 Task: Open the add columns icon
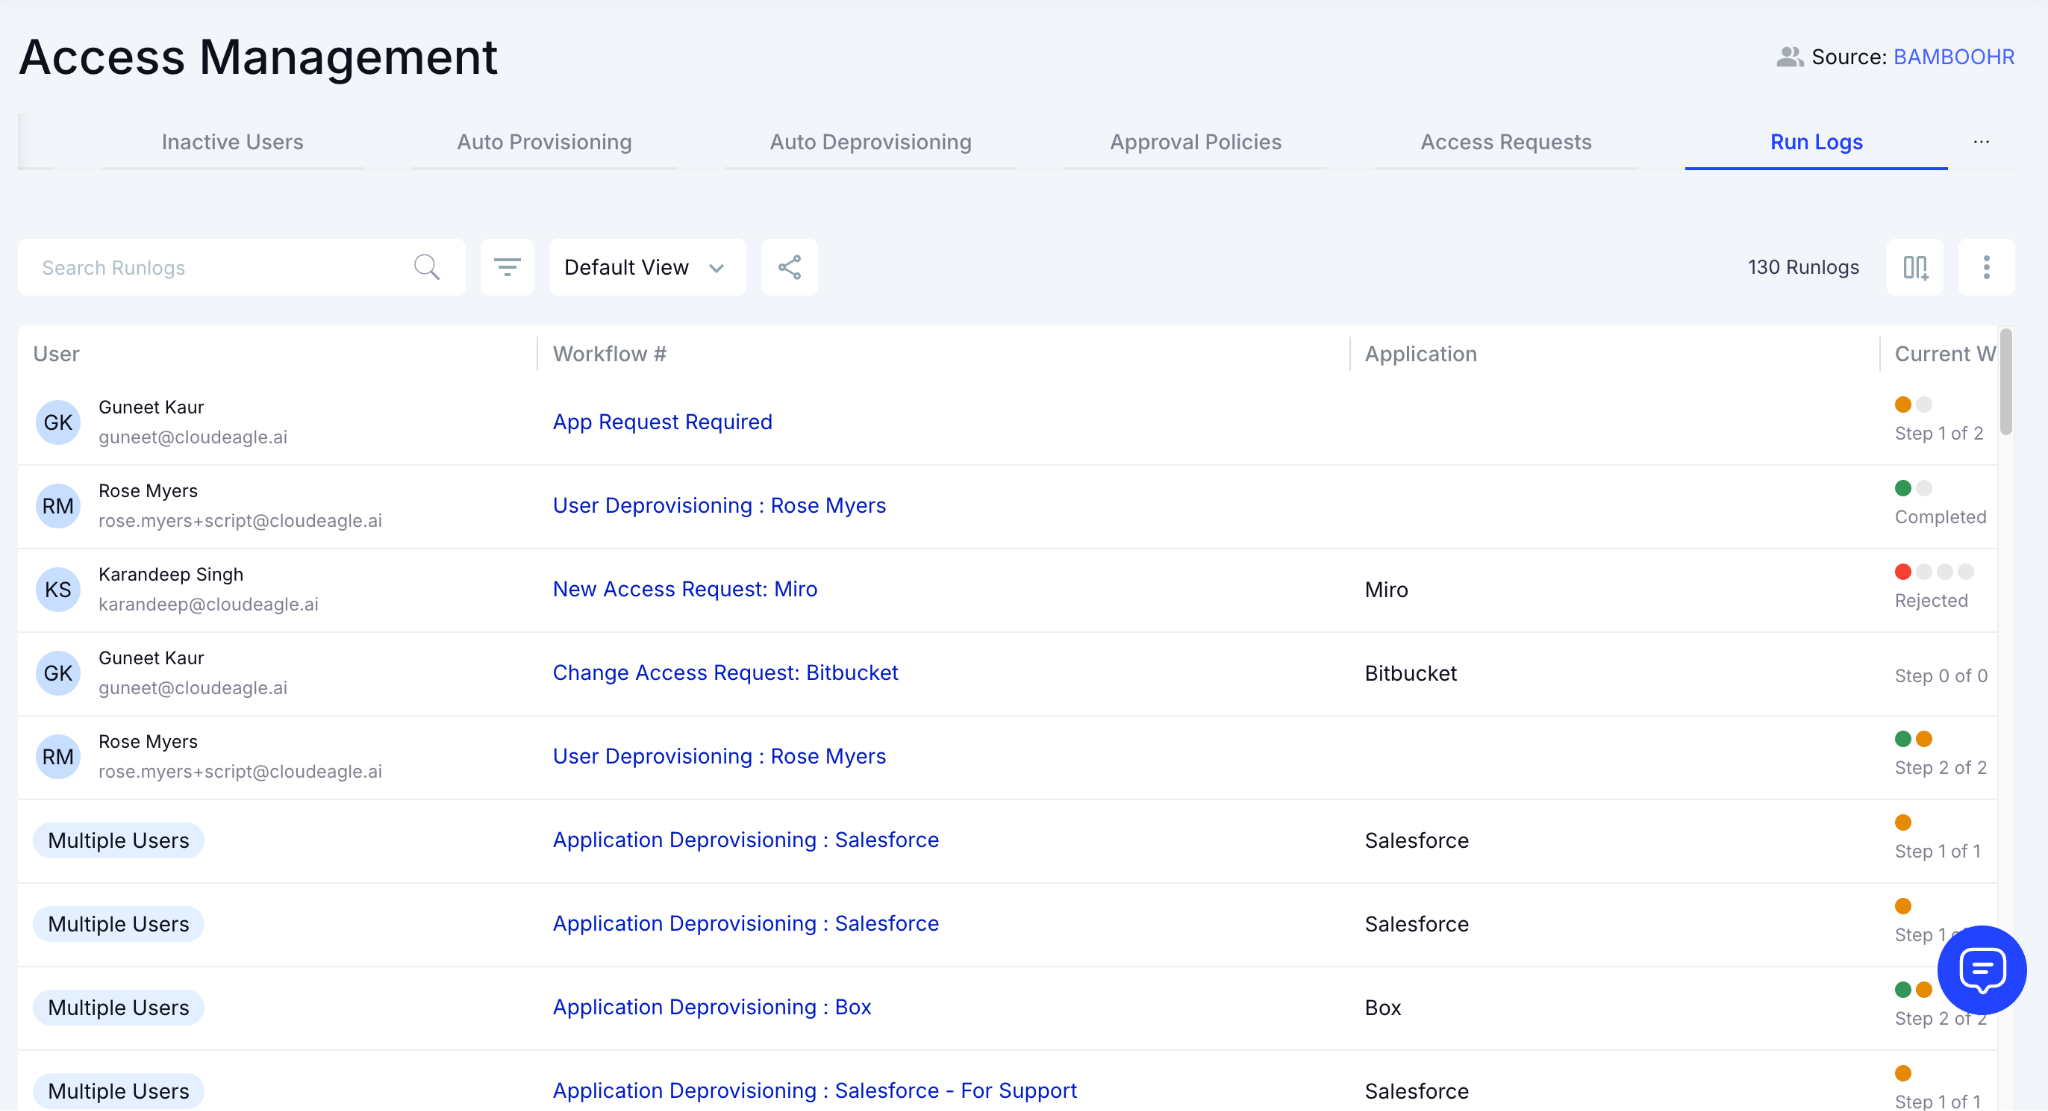point(1915,267)
